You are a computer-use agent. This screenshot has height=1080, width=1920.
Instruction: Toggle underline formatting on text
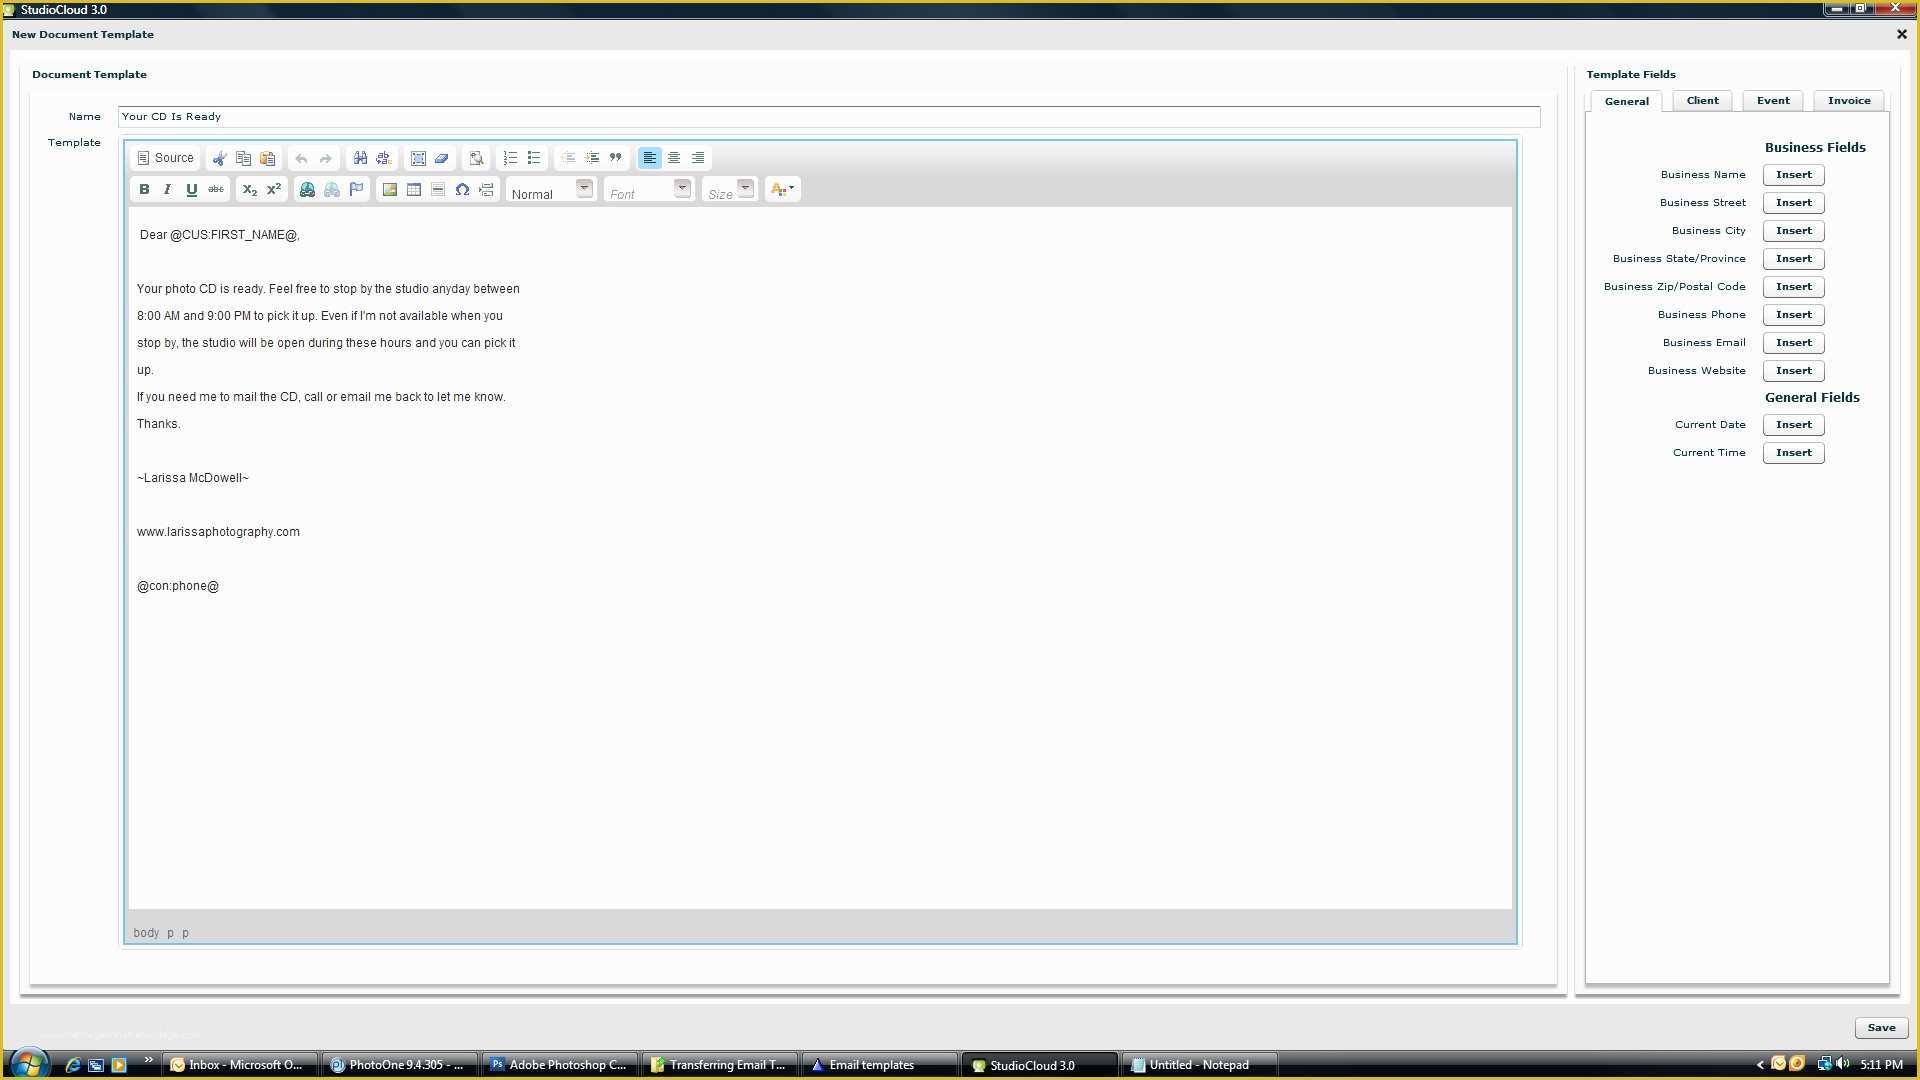coord(191,190)
